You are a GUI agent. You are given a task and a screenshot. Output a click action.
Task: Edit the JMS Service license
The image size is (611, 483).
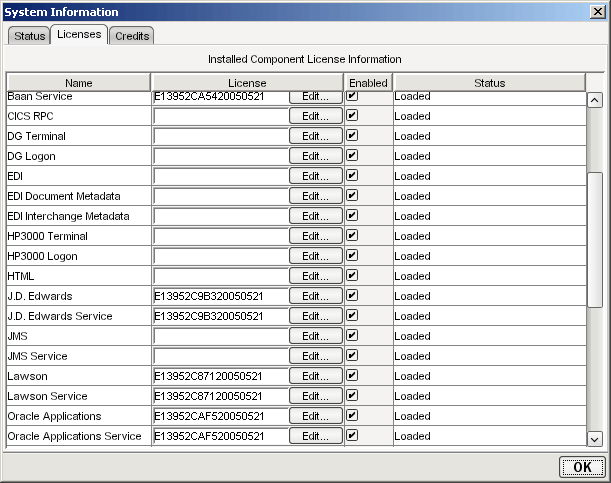(x=316, y=356)
